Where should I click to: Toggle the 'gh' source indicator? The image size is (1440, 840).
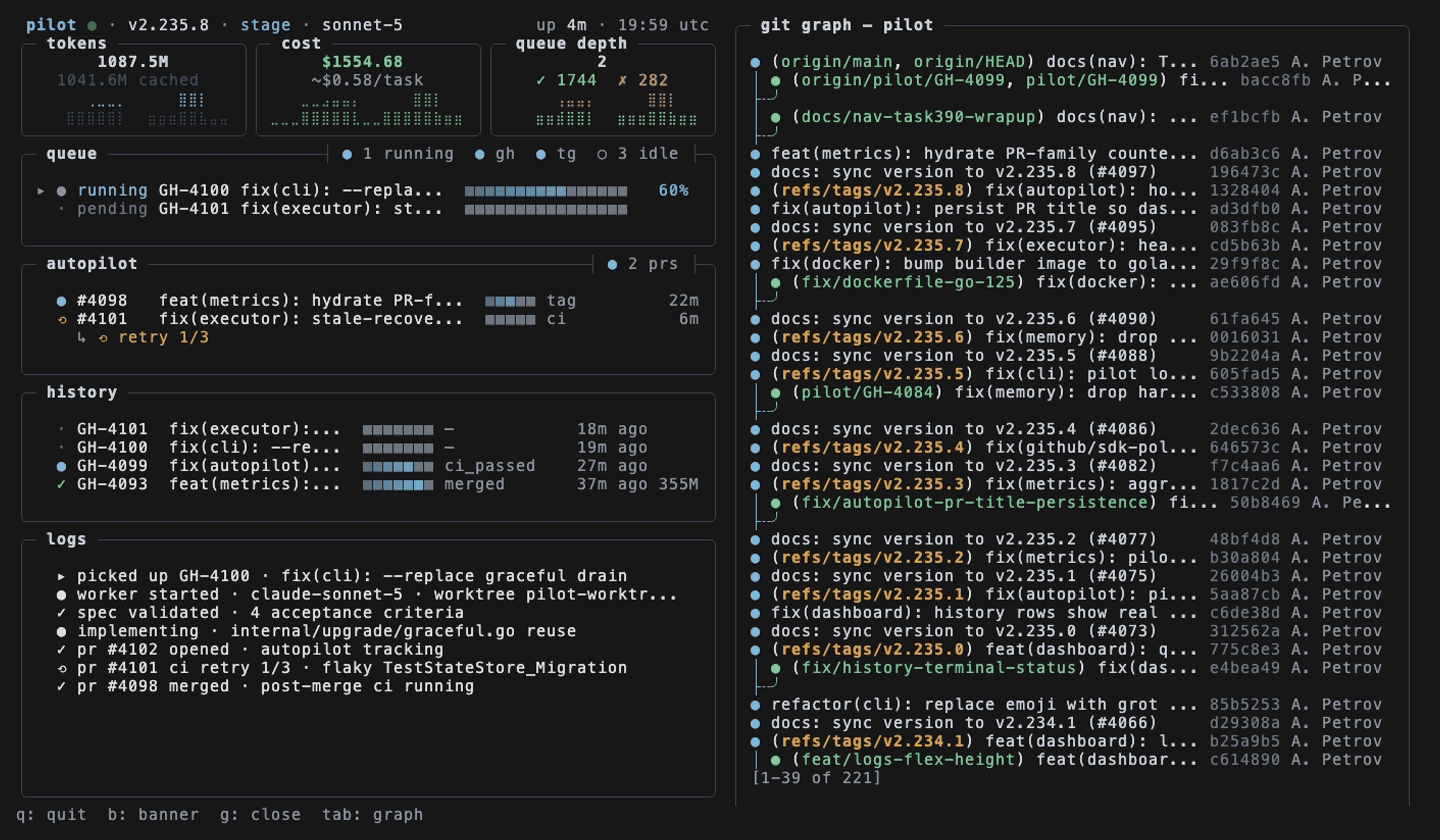[x=494, y=154]
